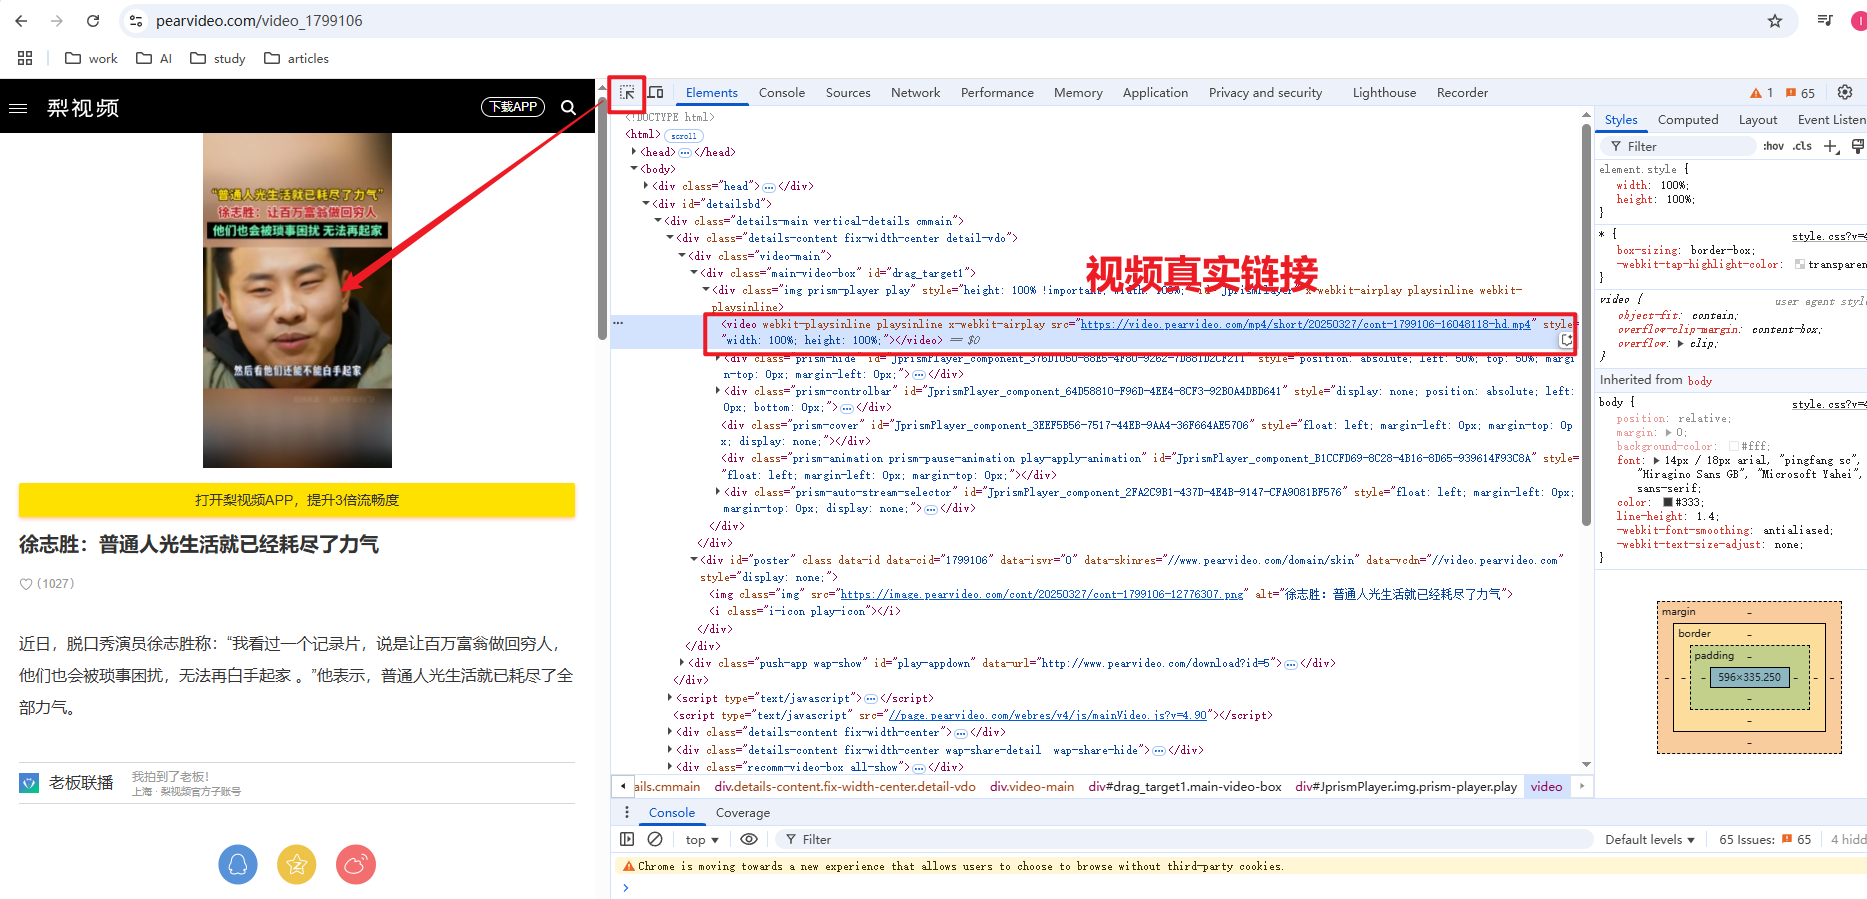The width and height of the screenshot is (1867, 899).
Task: Click the transparent tap-highlight color swatch
Action: (1800, 264)
